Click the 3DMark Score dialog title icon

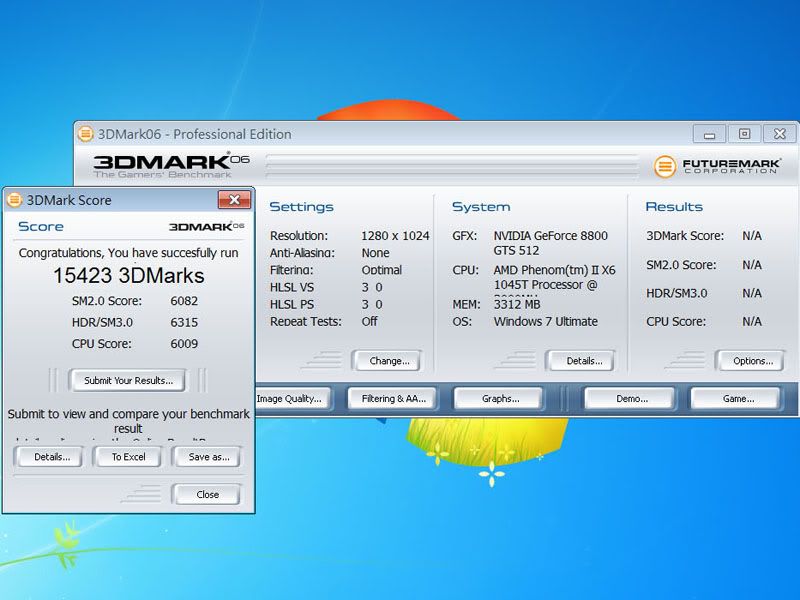(14, 200)
